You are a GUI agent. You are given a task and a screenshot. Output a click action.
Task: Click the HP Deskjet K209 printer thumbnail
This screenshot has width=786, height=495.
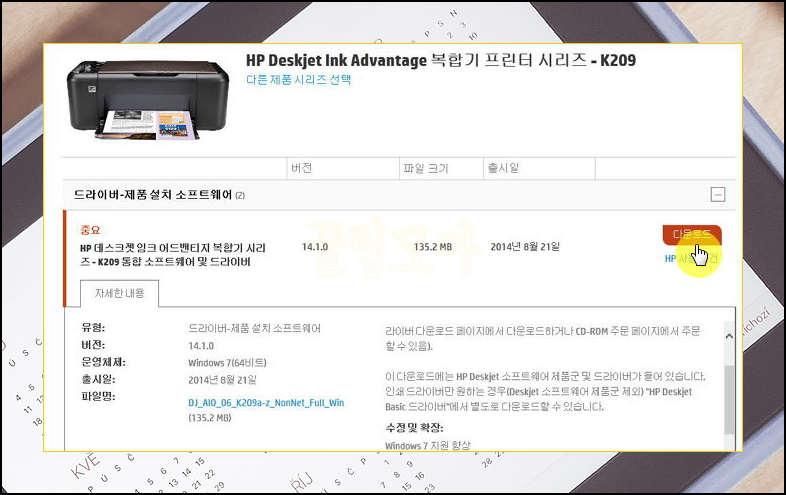point(148,100)
